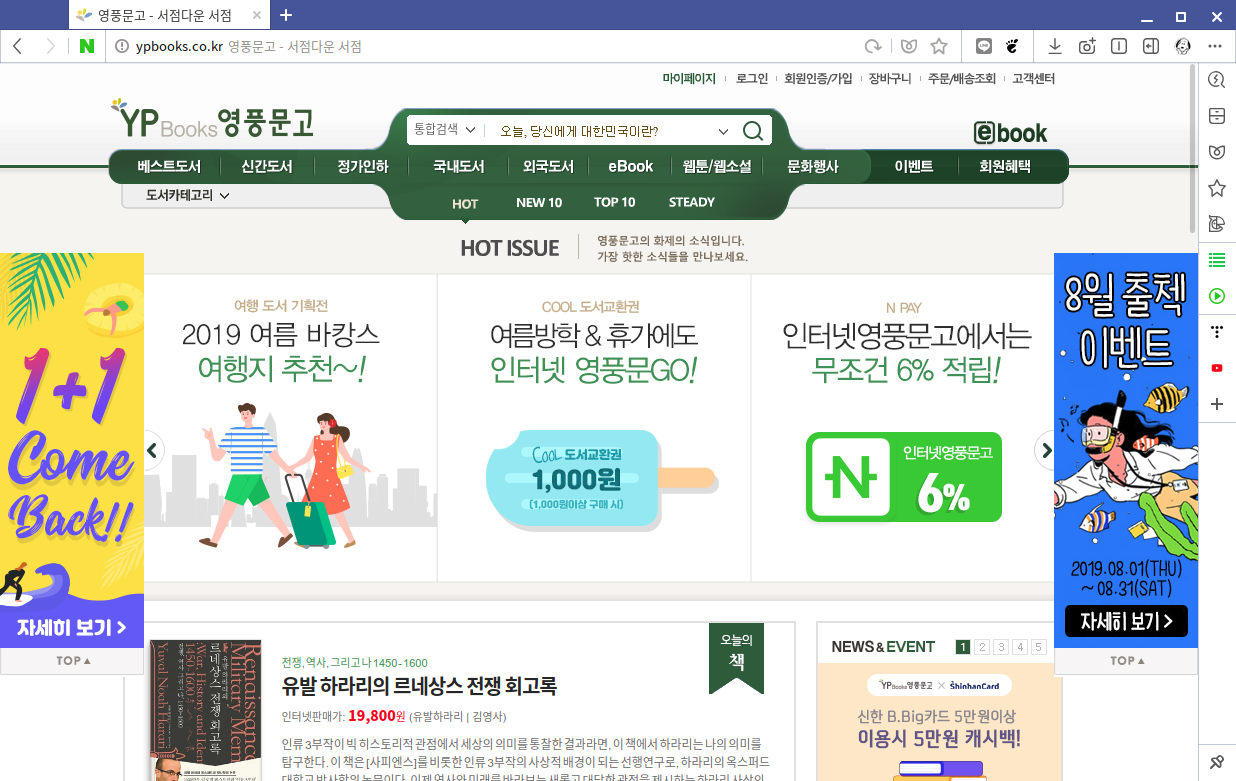Select NEWS & EVENT page 5

pos(1039,647)
